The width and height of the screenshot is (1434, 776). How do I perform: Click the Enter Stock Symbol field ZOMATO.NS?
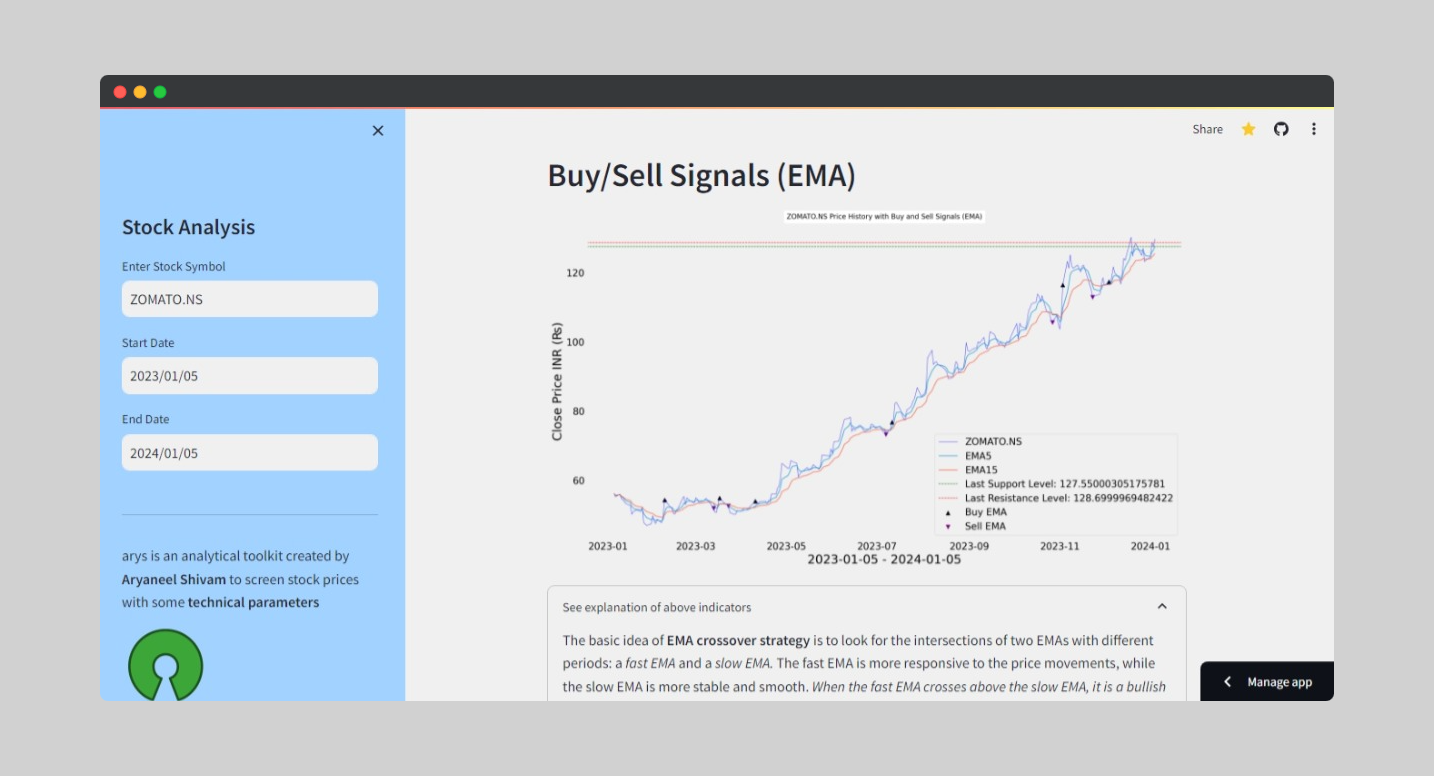pos(250,299)
